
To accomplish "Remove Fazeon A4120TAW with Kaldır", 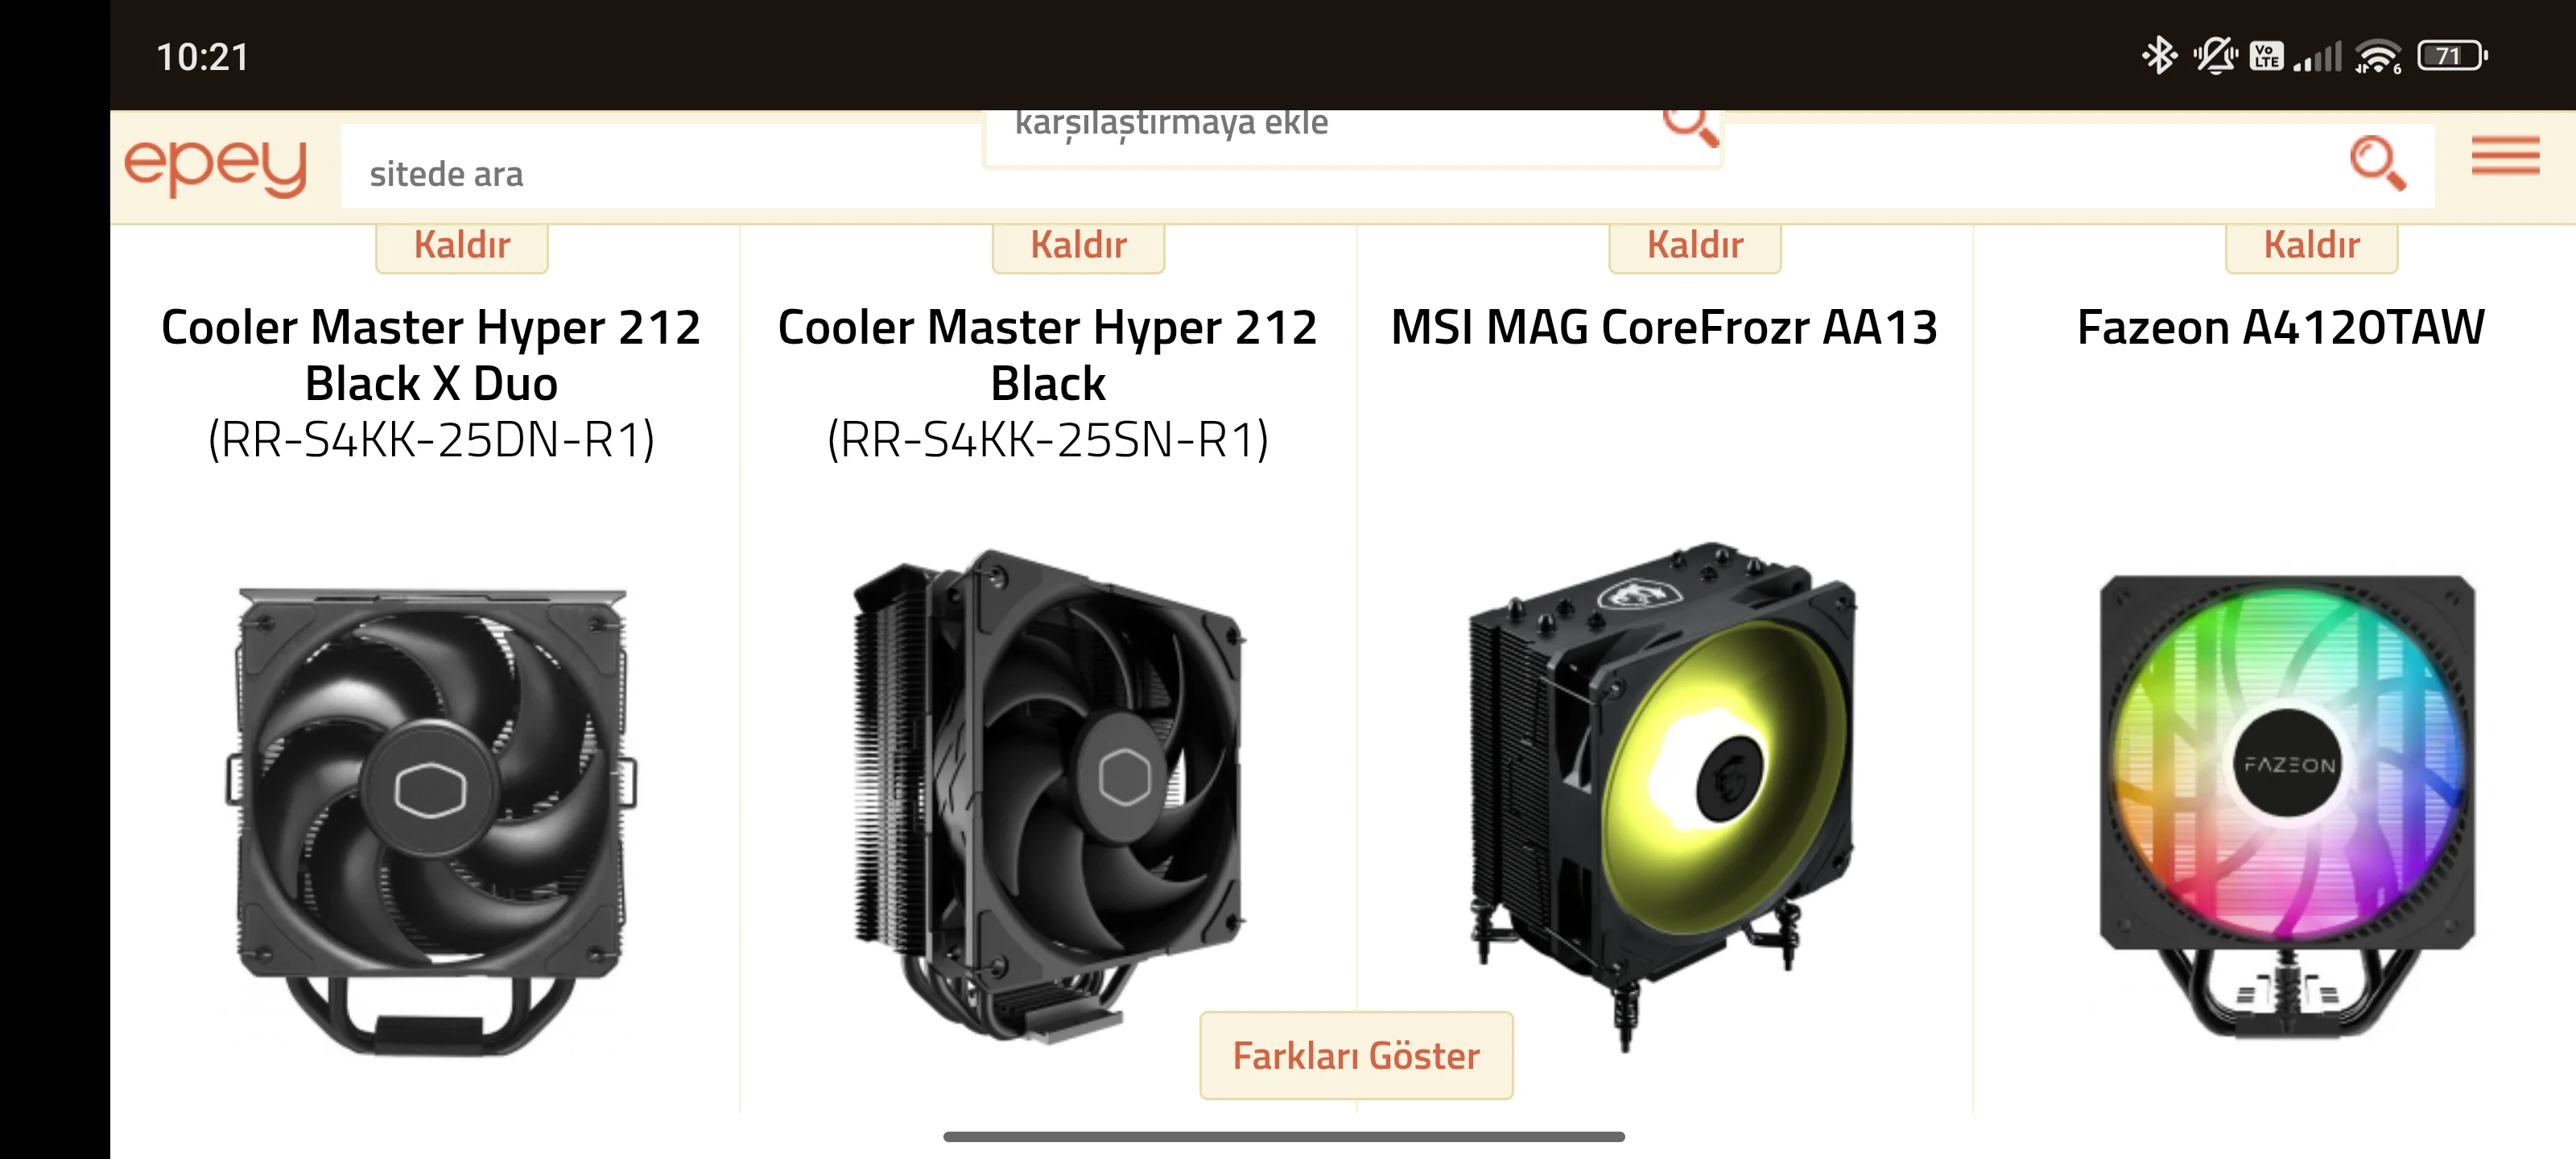I will tap(2311, 246).
